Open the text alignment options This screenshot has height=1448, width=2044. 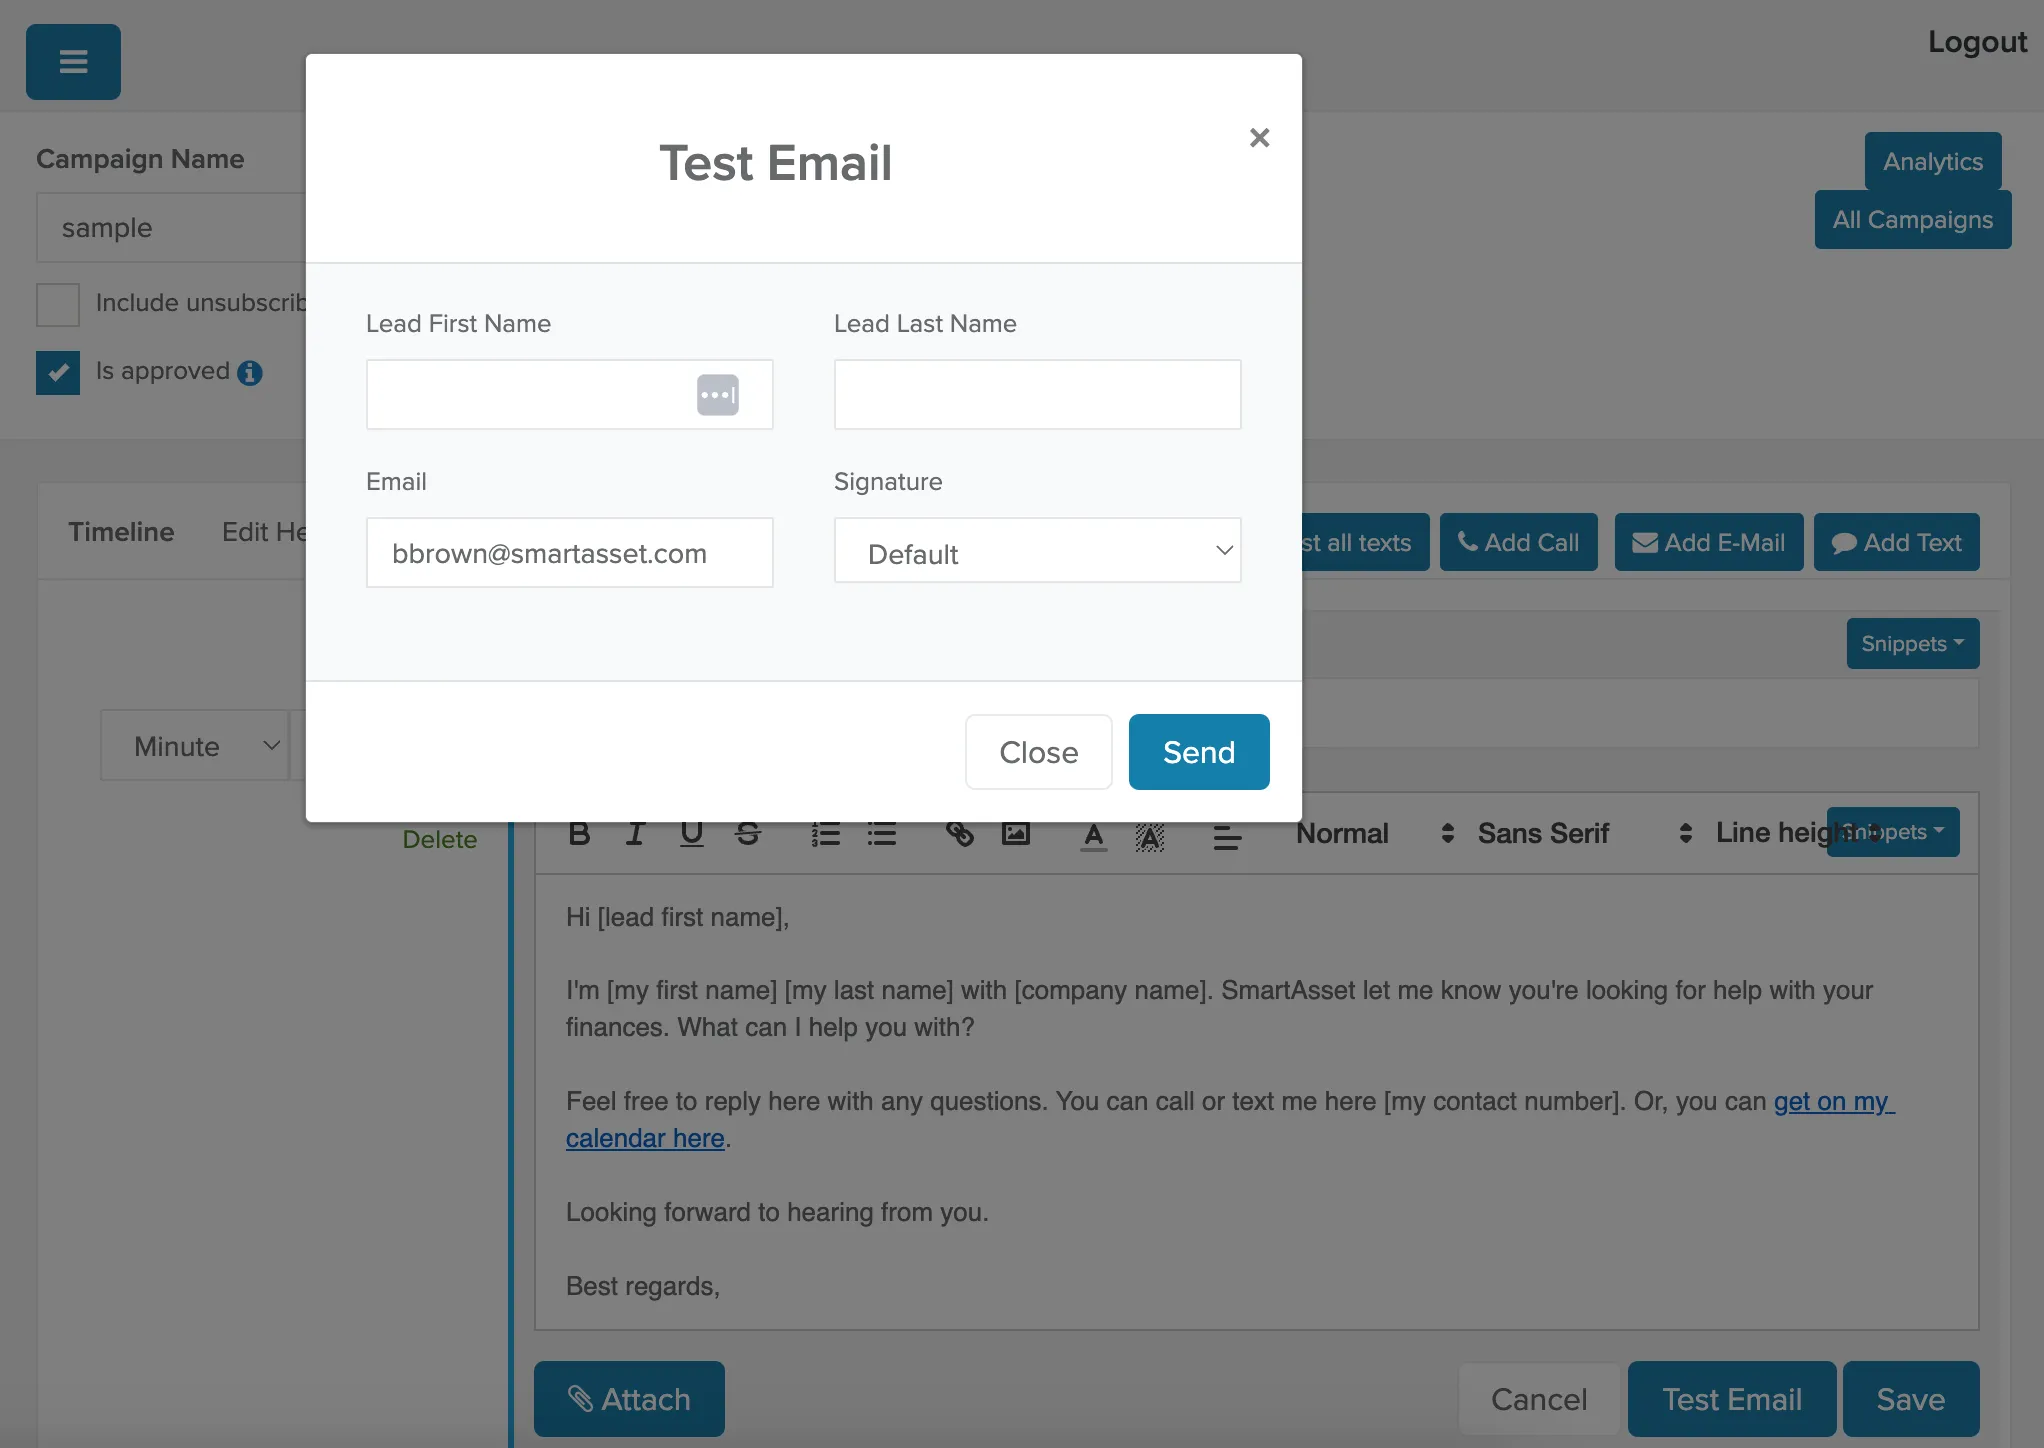click(x=1227, y=836)
